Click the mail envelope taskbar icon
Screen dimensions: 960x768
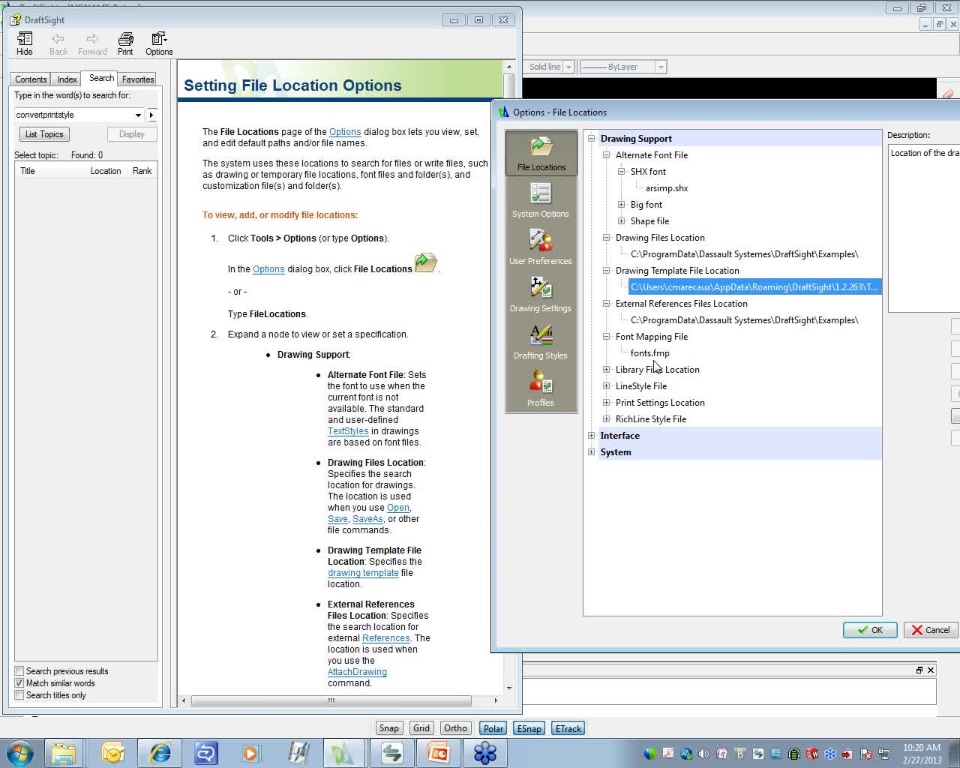[x=113, y=753]
